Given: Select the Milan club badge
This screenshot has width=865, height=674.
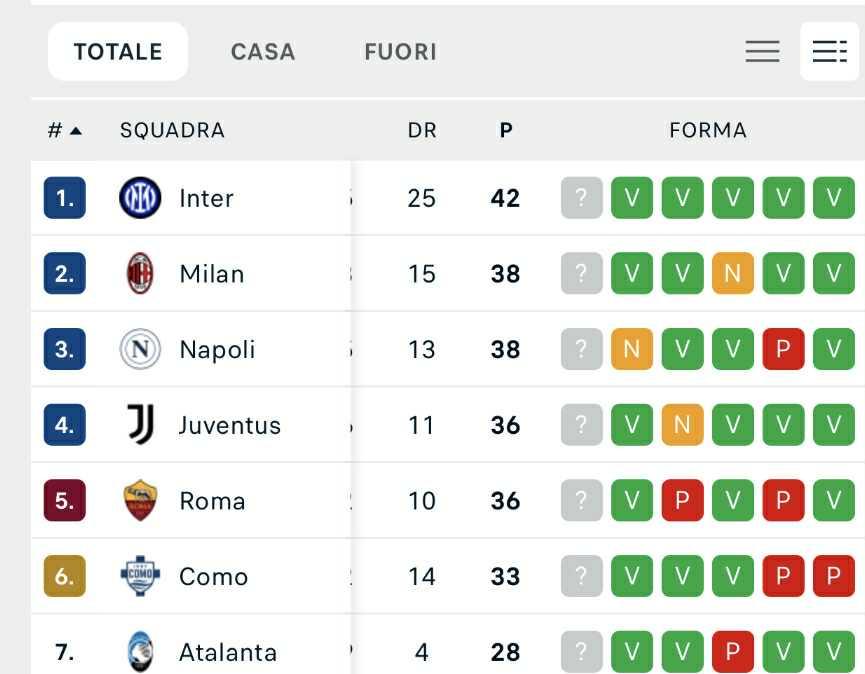Looking at the screenshot, I should click(138, 273).
